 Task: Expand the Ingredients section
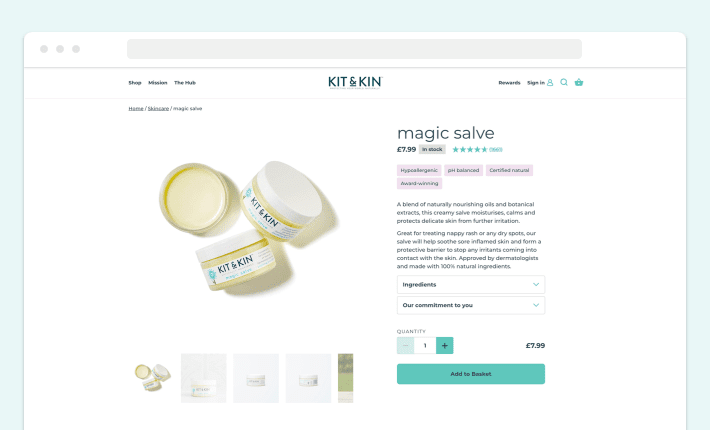[471, 285]
